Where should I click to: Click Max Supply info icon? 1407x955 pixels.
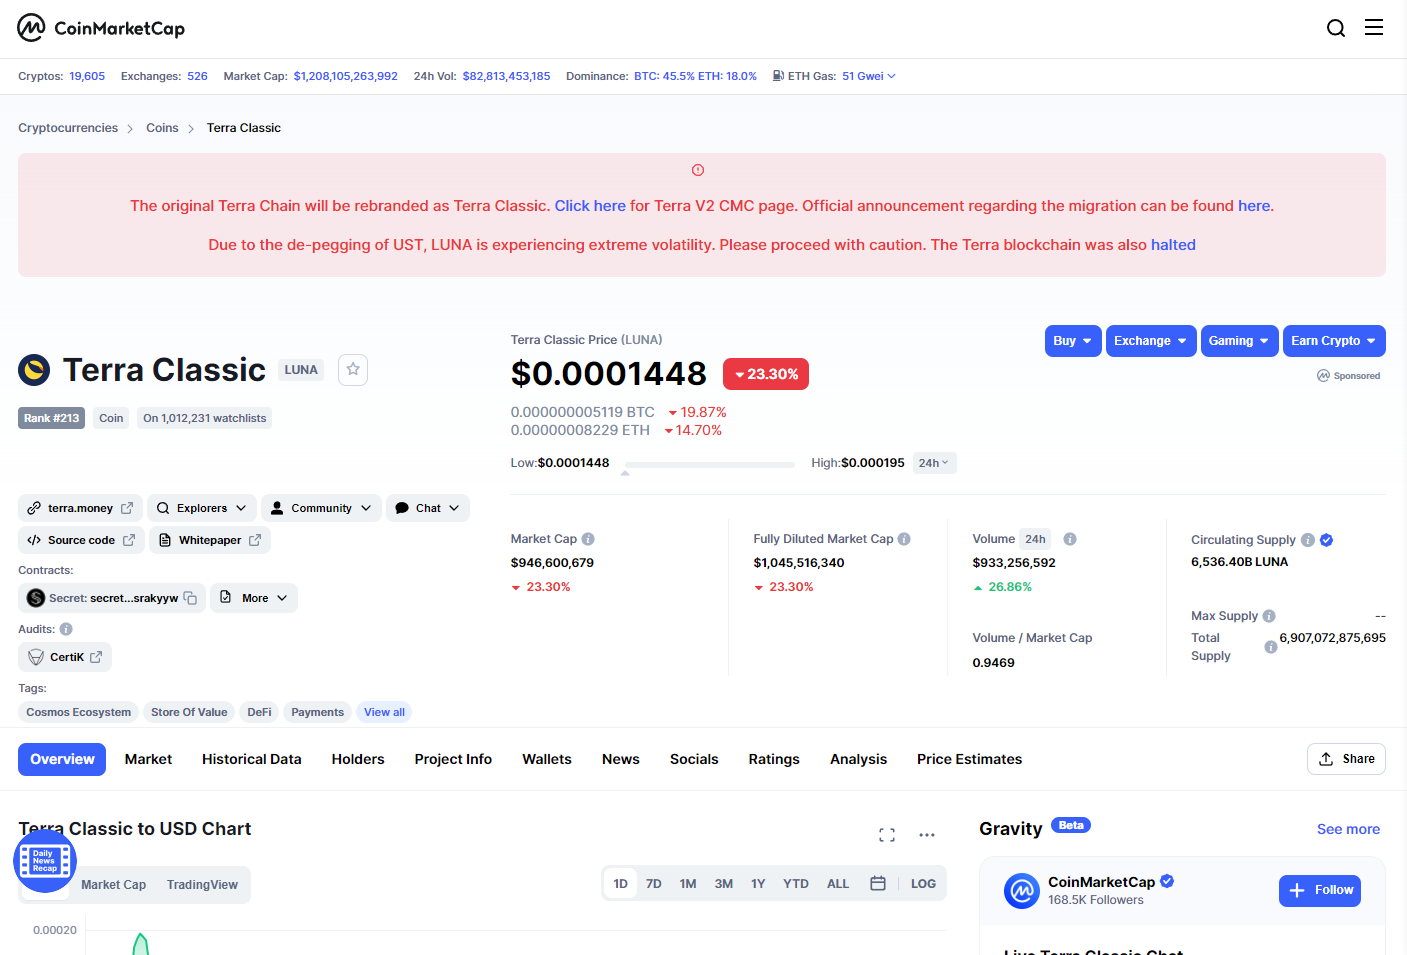[1269, 616]
